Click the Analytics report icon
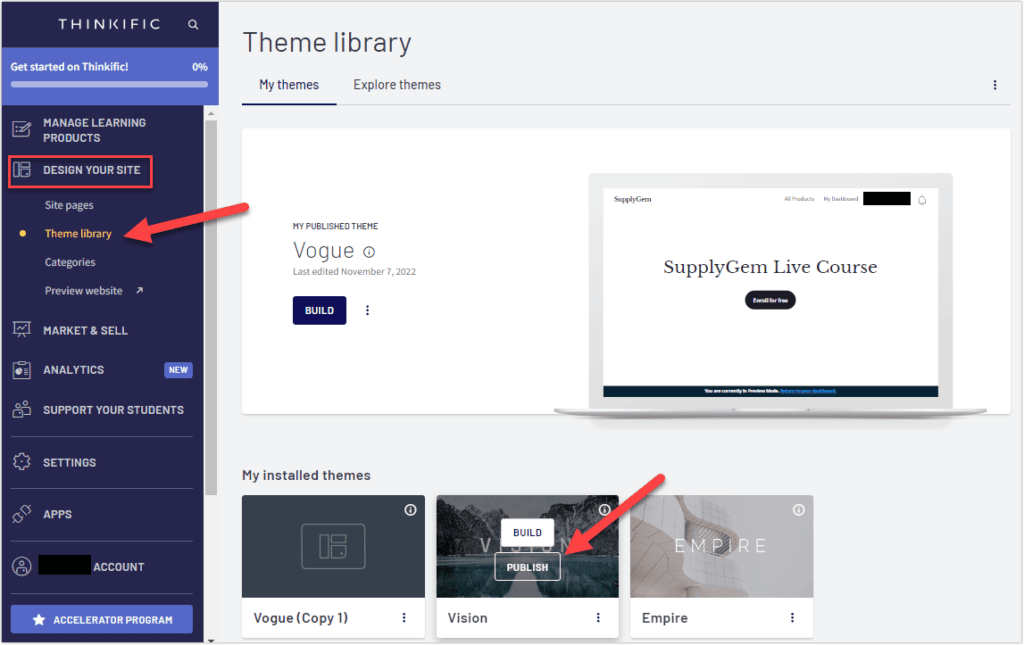The width and height of the screenshot is (1024, 645). coord(22,370)
